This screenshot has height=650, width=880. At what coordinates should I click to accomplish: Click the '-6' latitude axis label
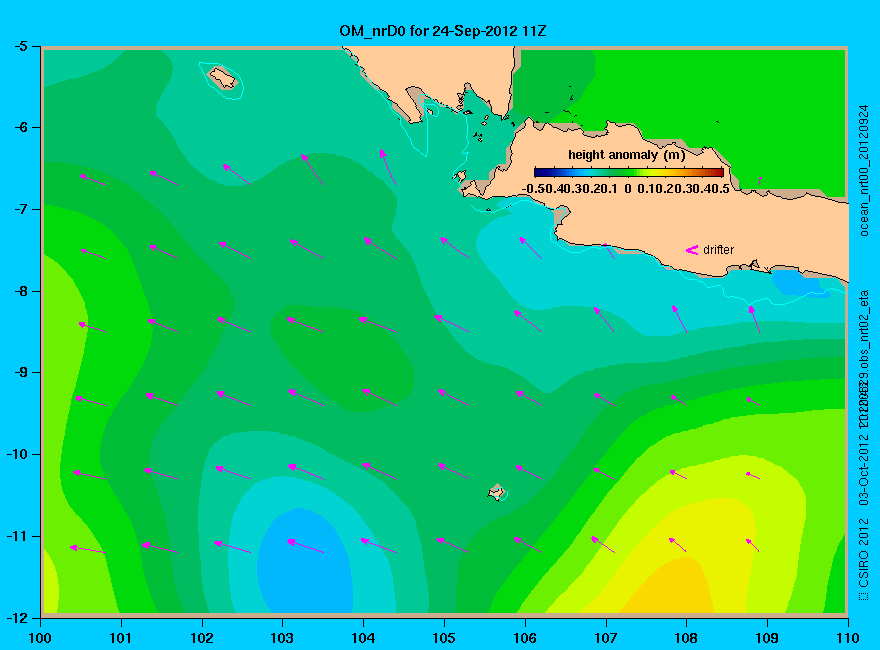pos(20,127)
